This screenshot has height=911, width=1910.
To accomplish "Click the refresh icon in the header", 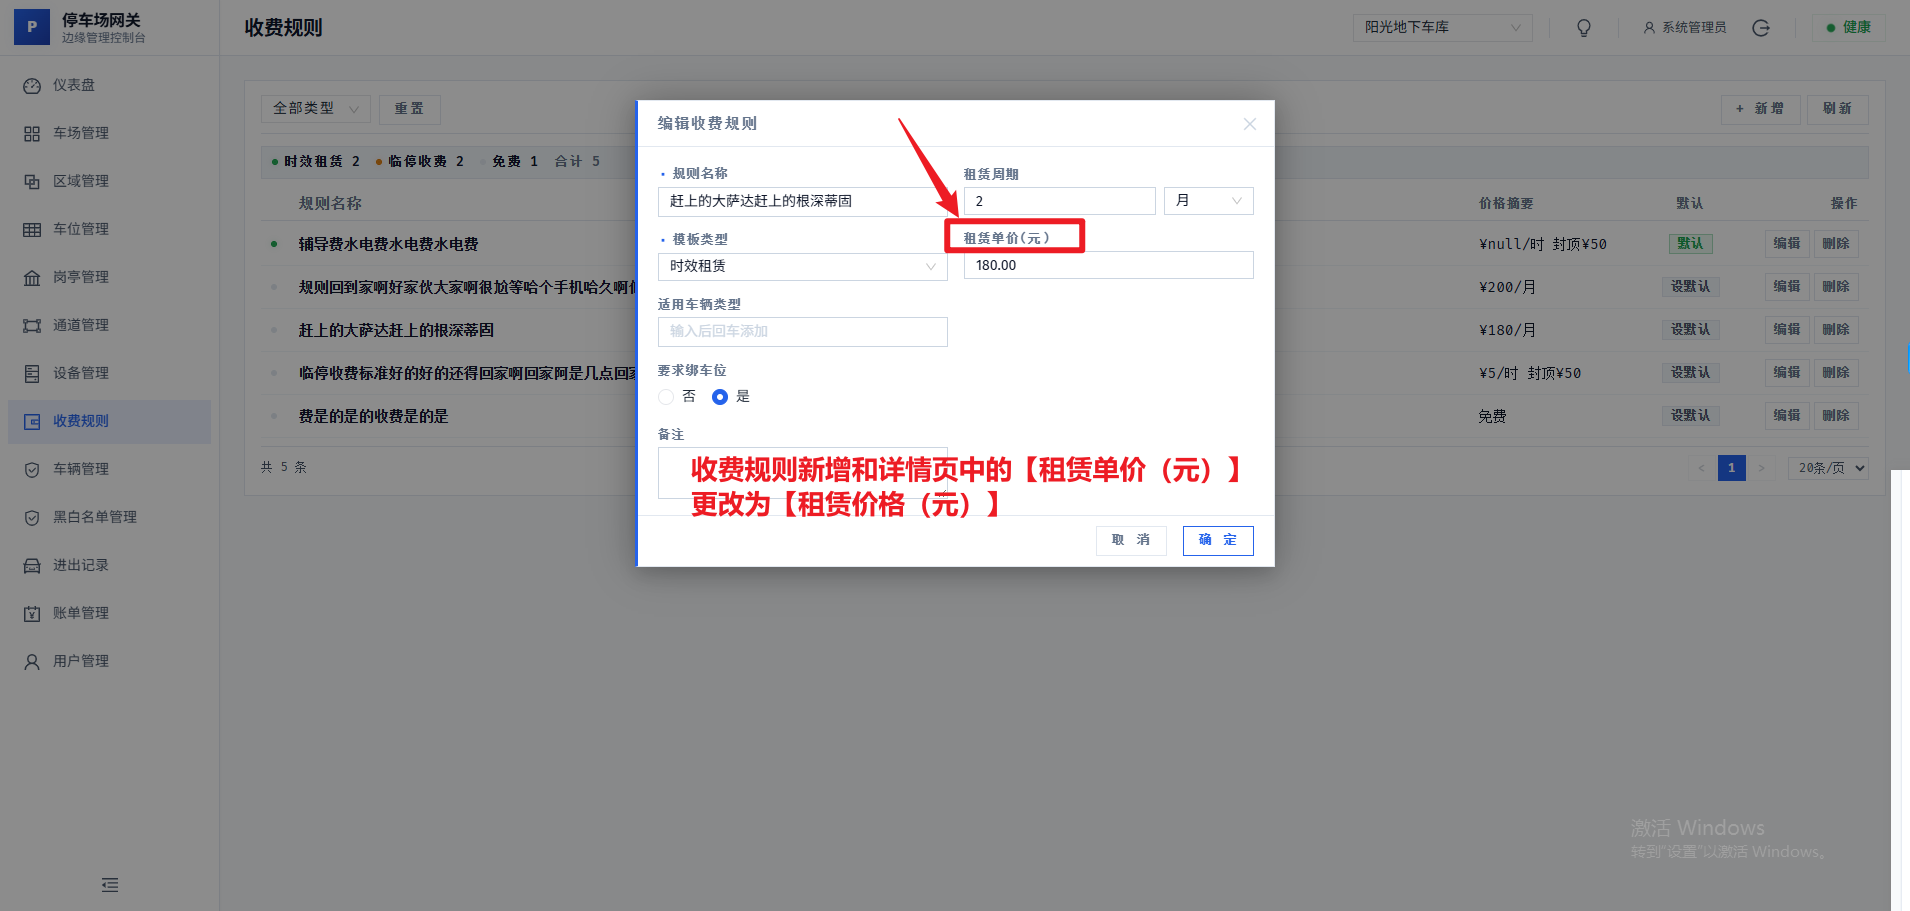I will (x=1760, y=27).
